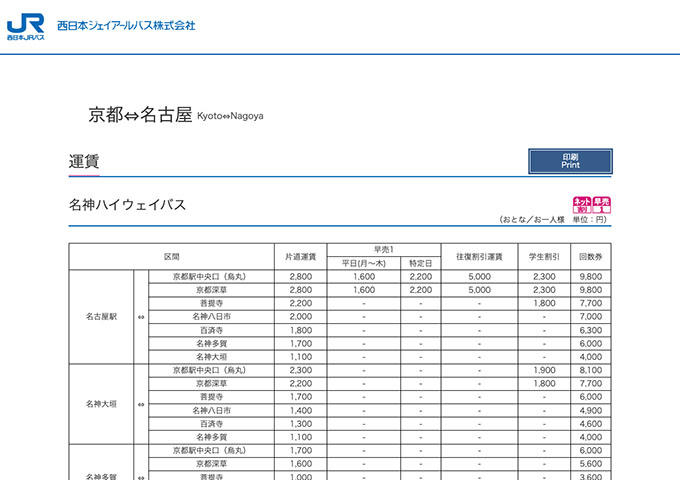Image resolution: width=680 pixels, height=480 pixels.
Task: Select the 片道運賃 column header
Action: [x=300, y=257]
